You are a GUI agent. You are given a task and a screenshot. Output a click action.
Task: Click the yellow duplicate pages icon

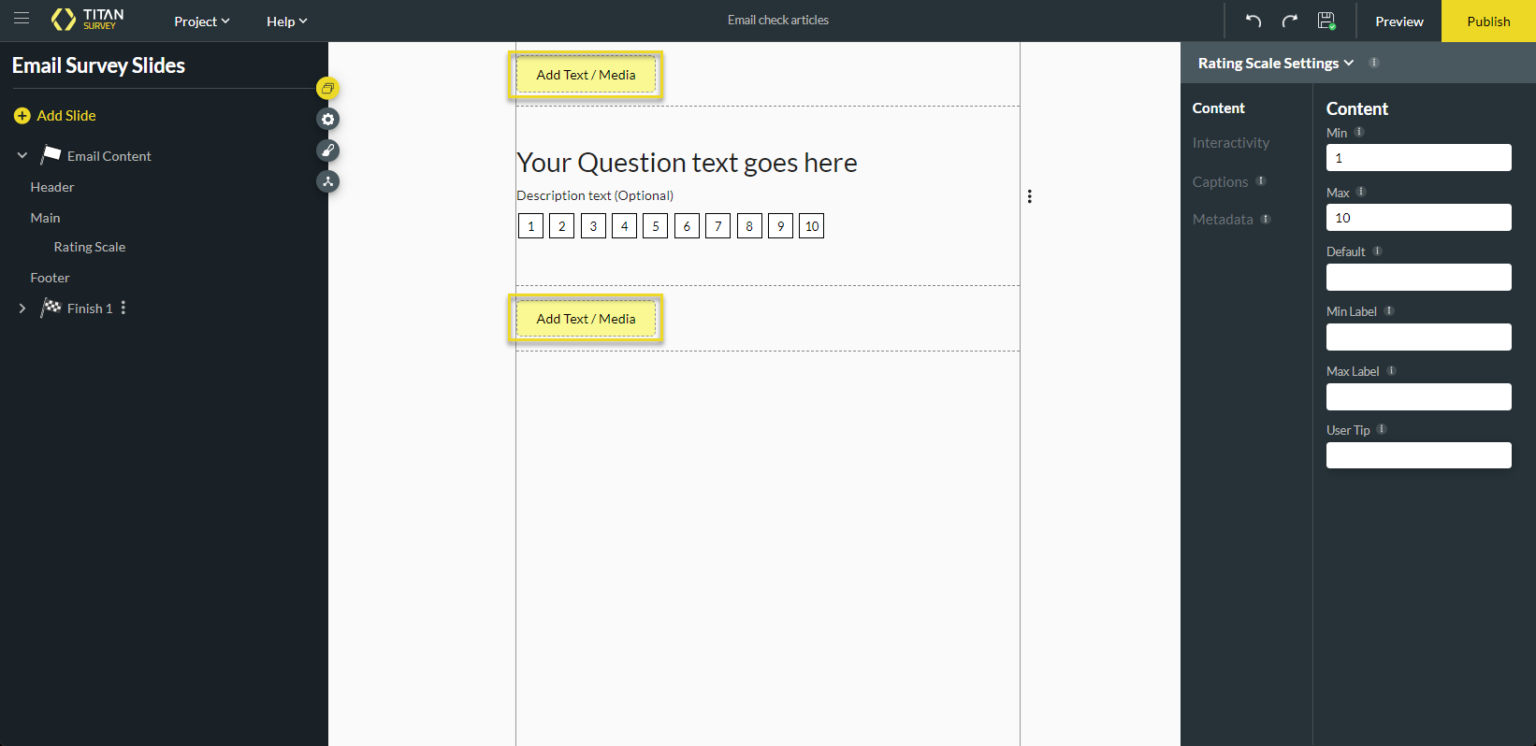[328, 88]
